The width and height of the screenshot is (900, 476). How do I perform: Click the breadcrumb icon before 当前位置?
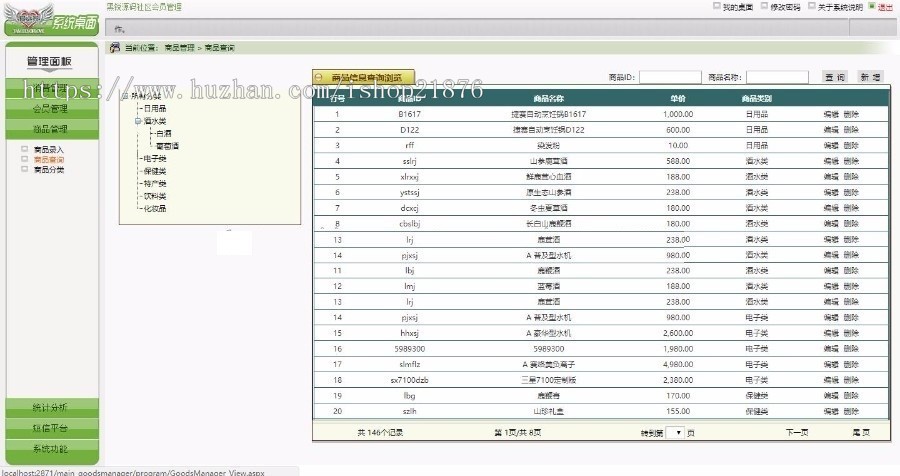point(115,47)
